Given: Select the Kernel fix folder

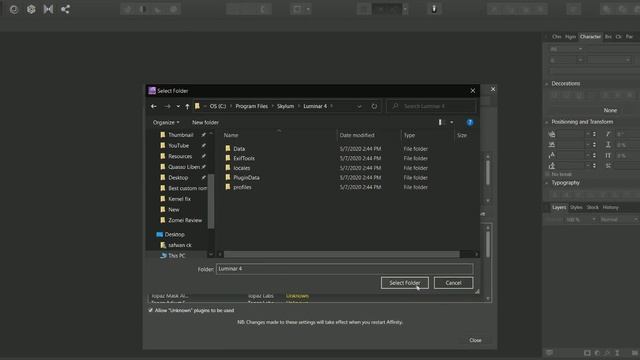Looking at the screenshot, I should [179, 199].
